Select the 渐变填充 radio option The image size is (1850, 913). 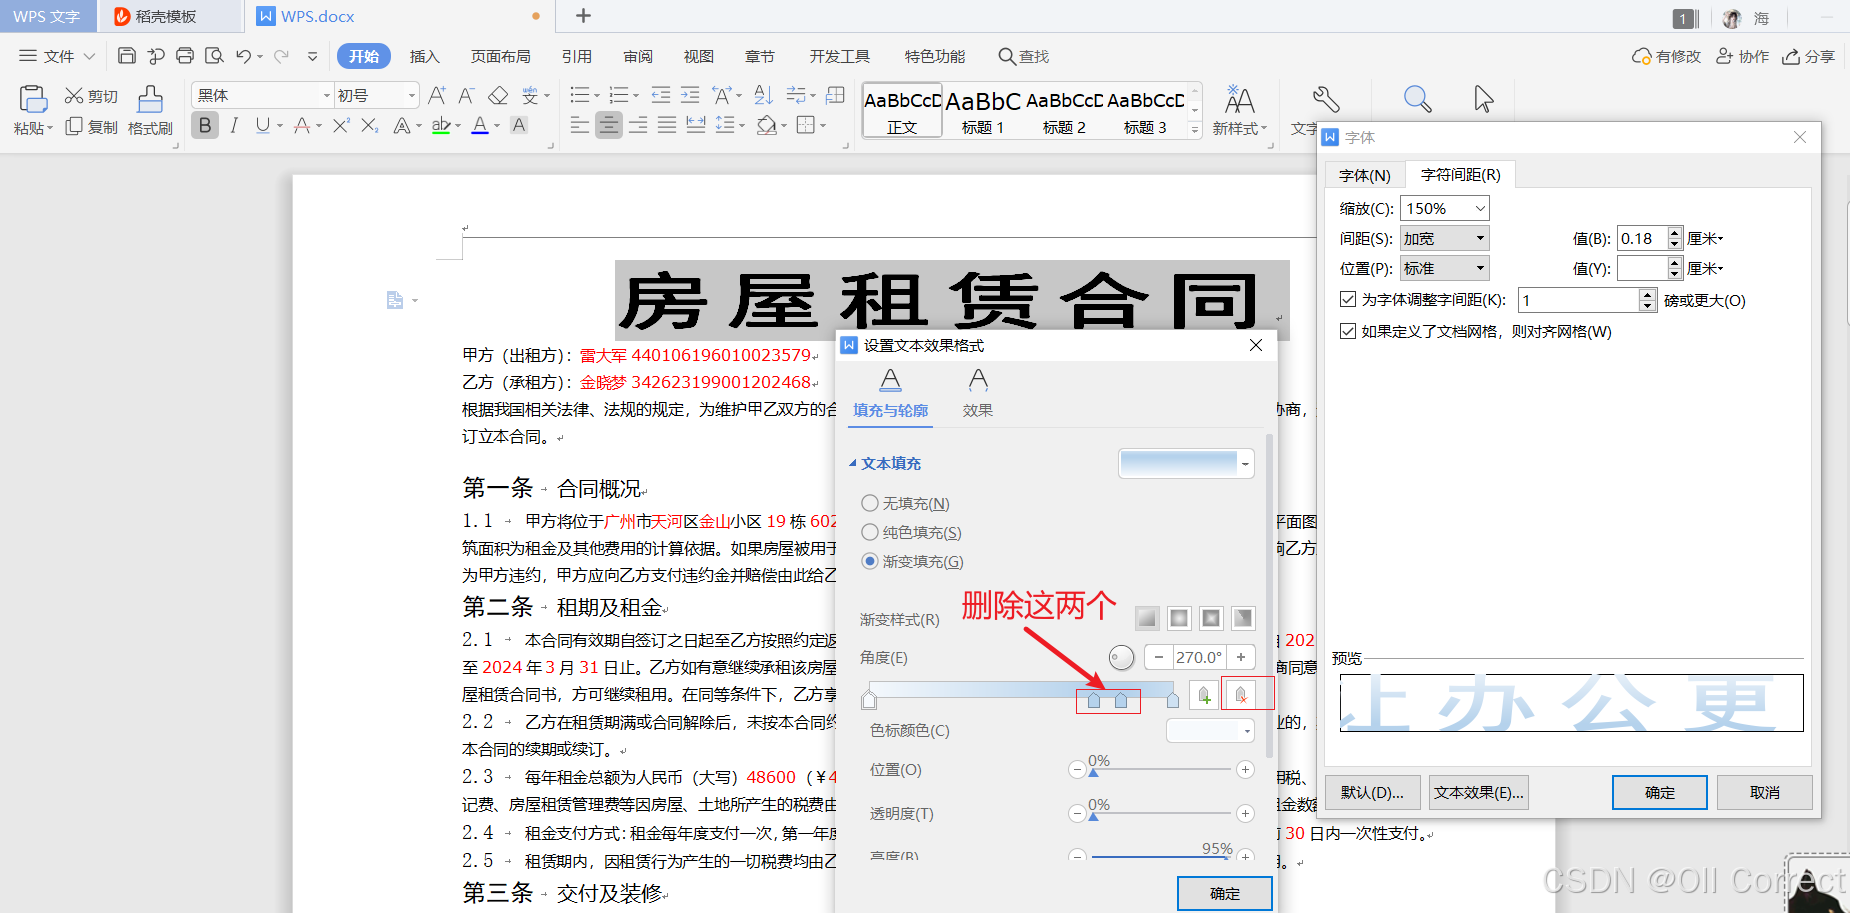870,561
